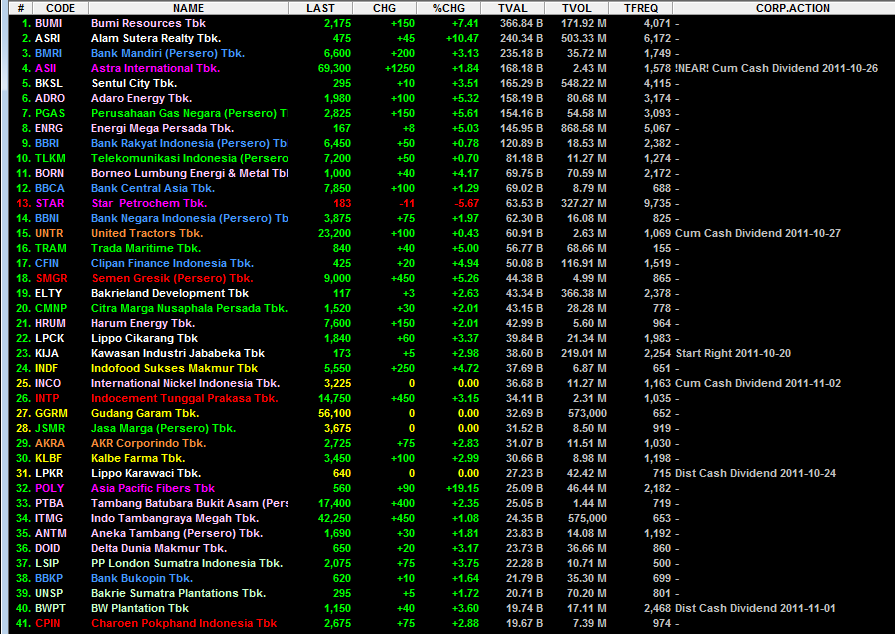The height and width of the screenshot is (634, 895).
Task: Select the BBRI code cell
Action: [x=47, y=143]
